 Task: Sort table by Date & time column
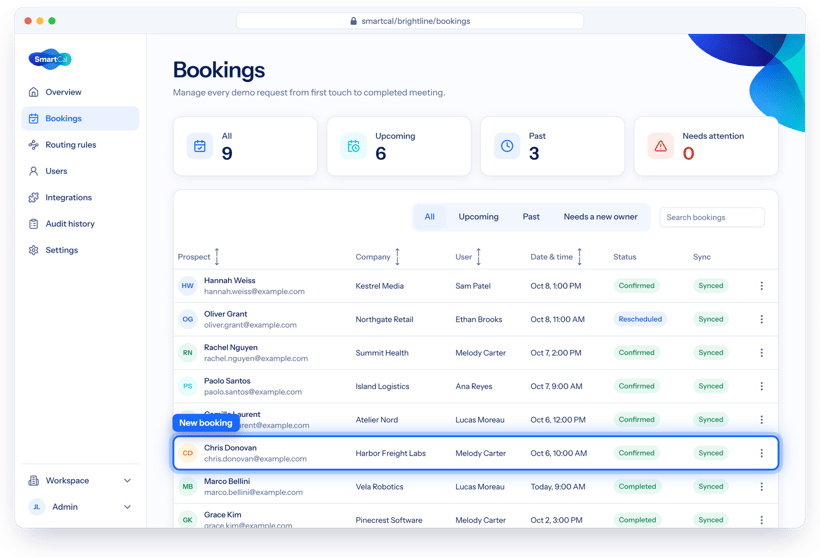pyautogui.click(x=579, y=257)
